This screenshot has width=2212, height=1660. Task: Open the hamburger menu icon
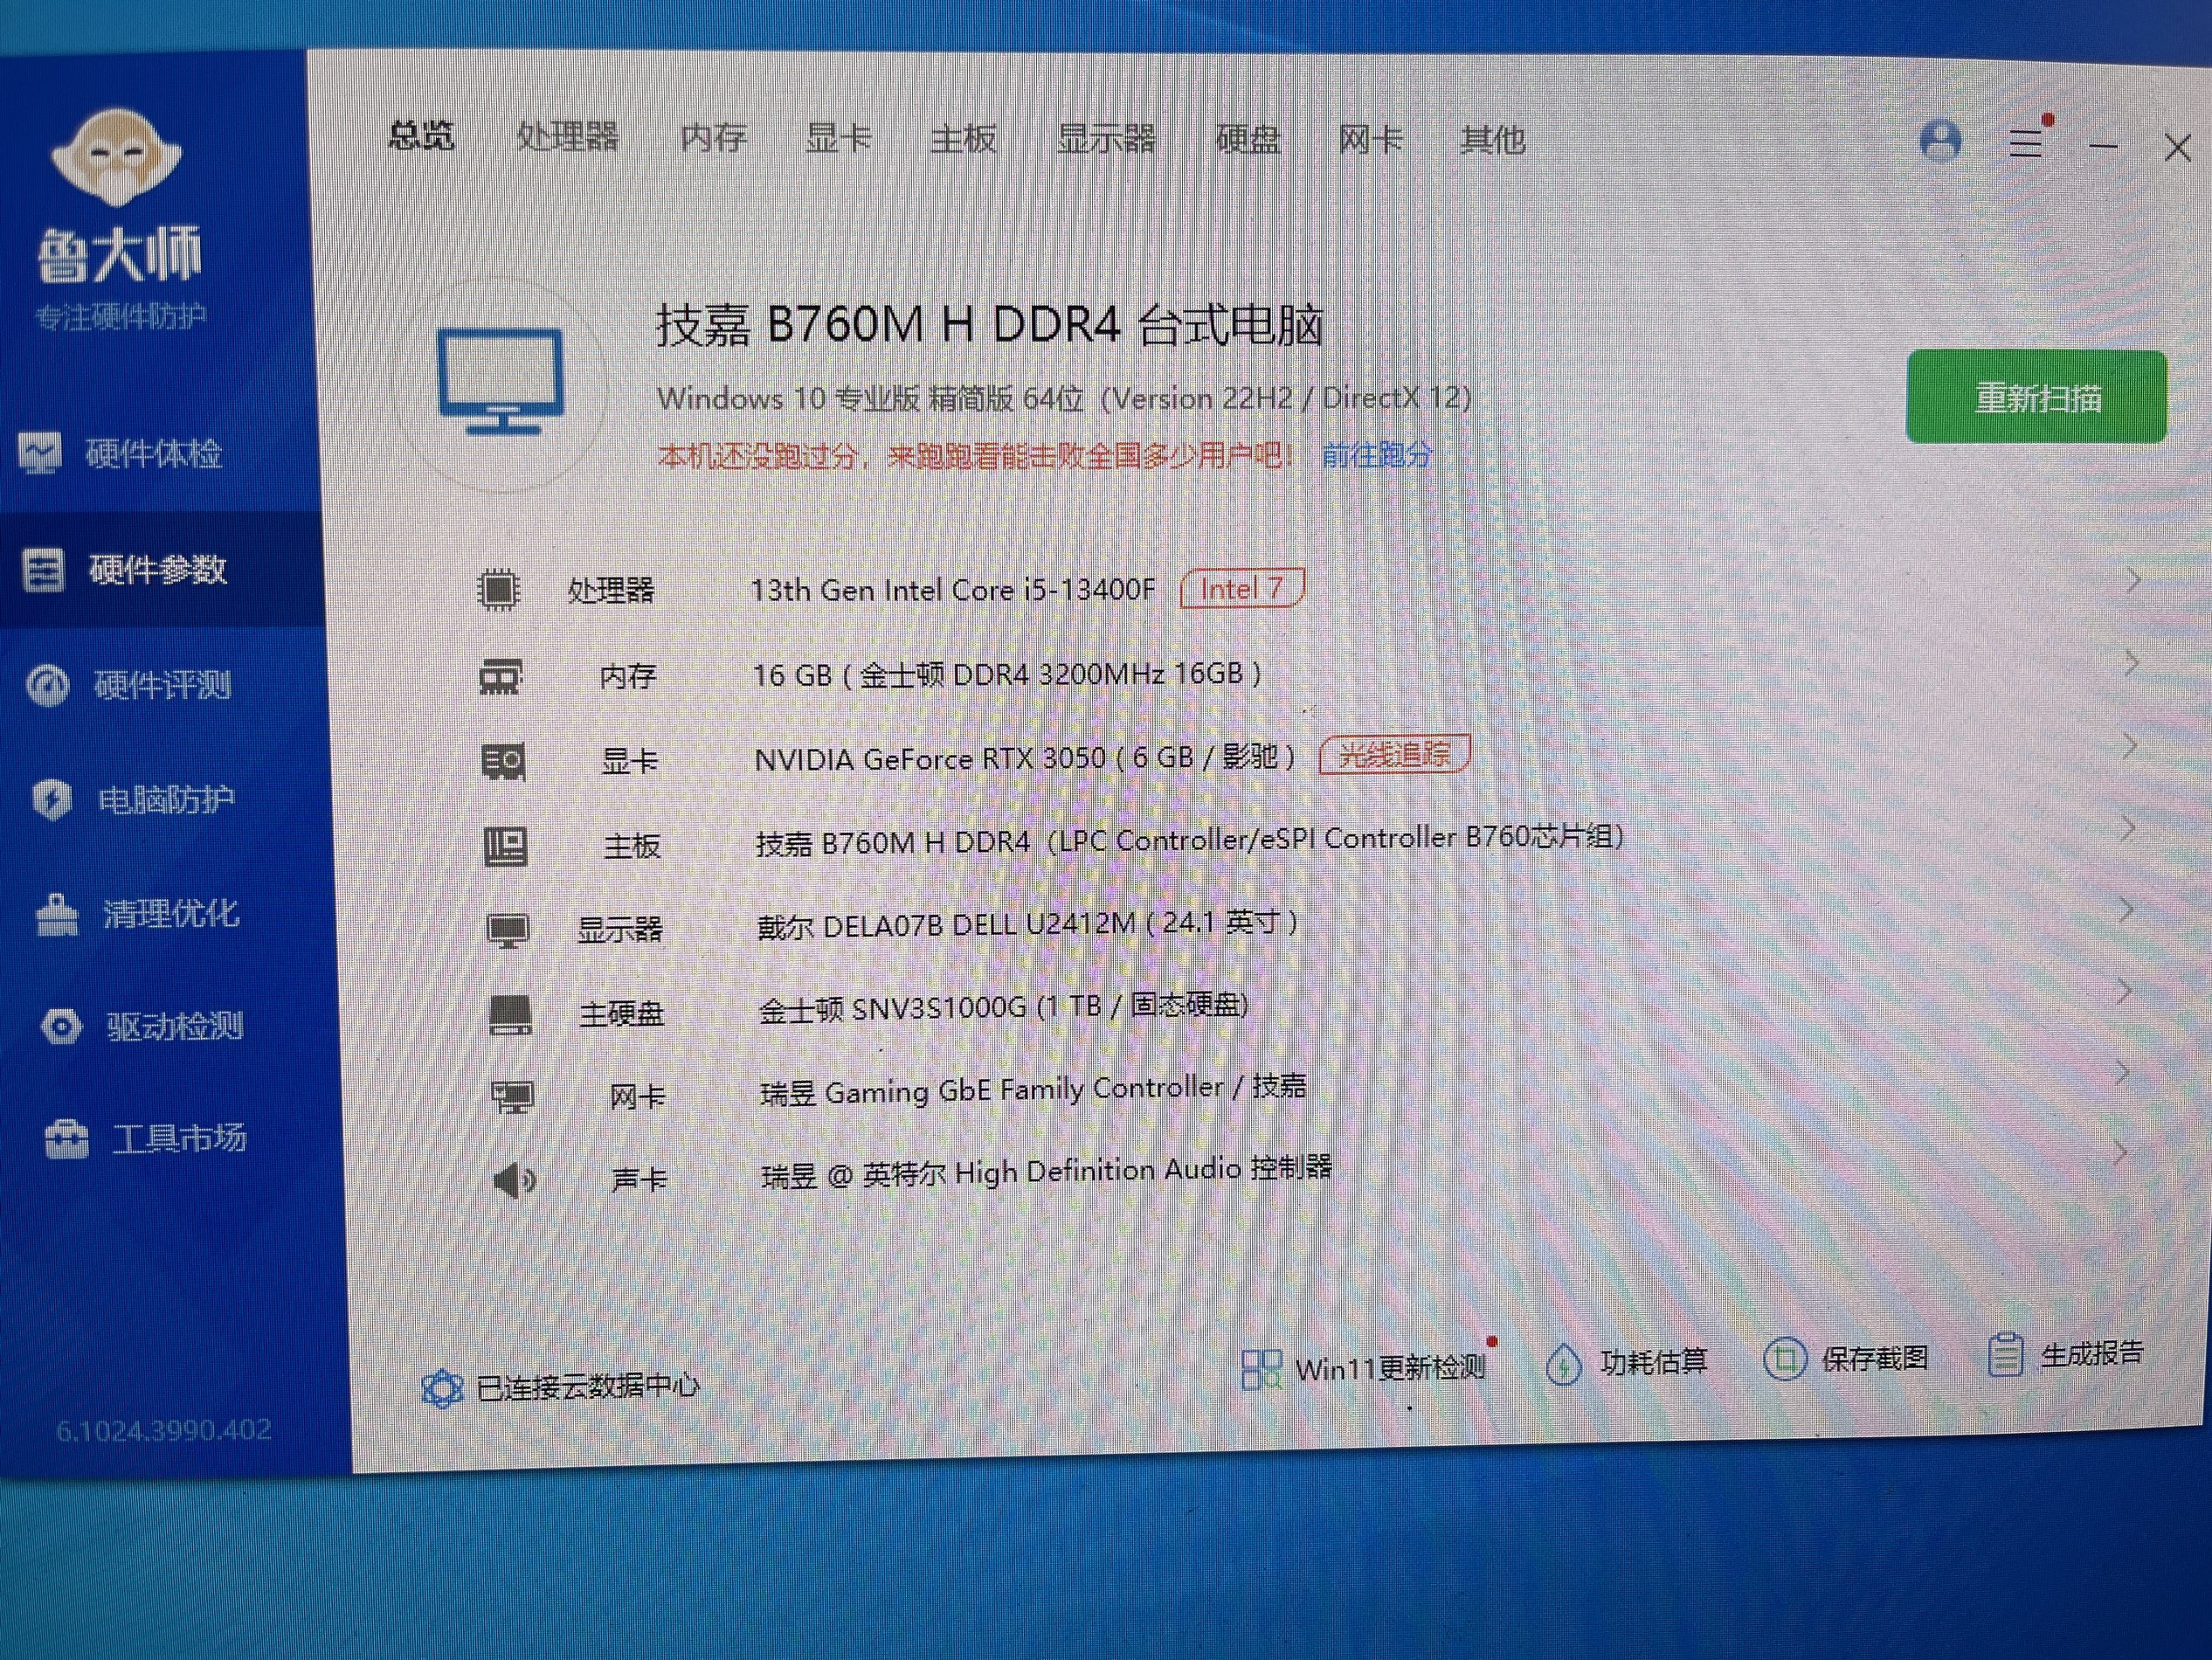[2025, 143]
